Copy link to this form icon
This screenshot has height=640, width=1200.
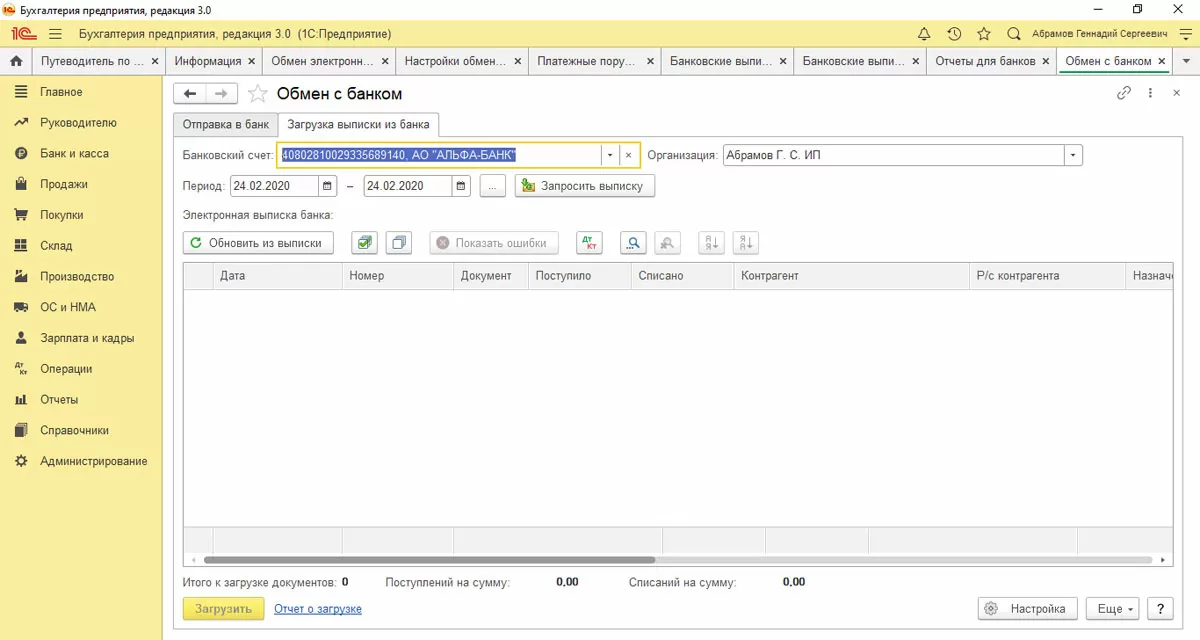click(x=1124, y=93)
